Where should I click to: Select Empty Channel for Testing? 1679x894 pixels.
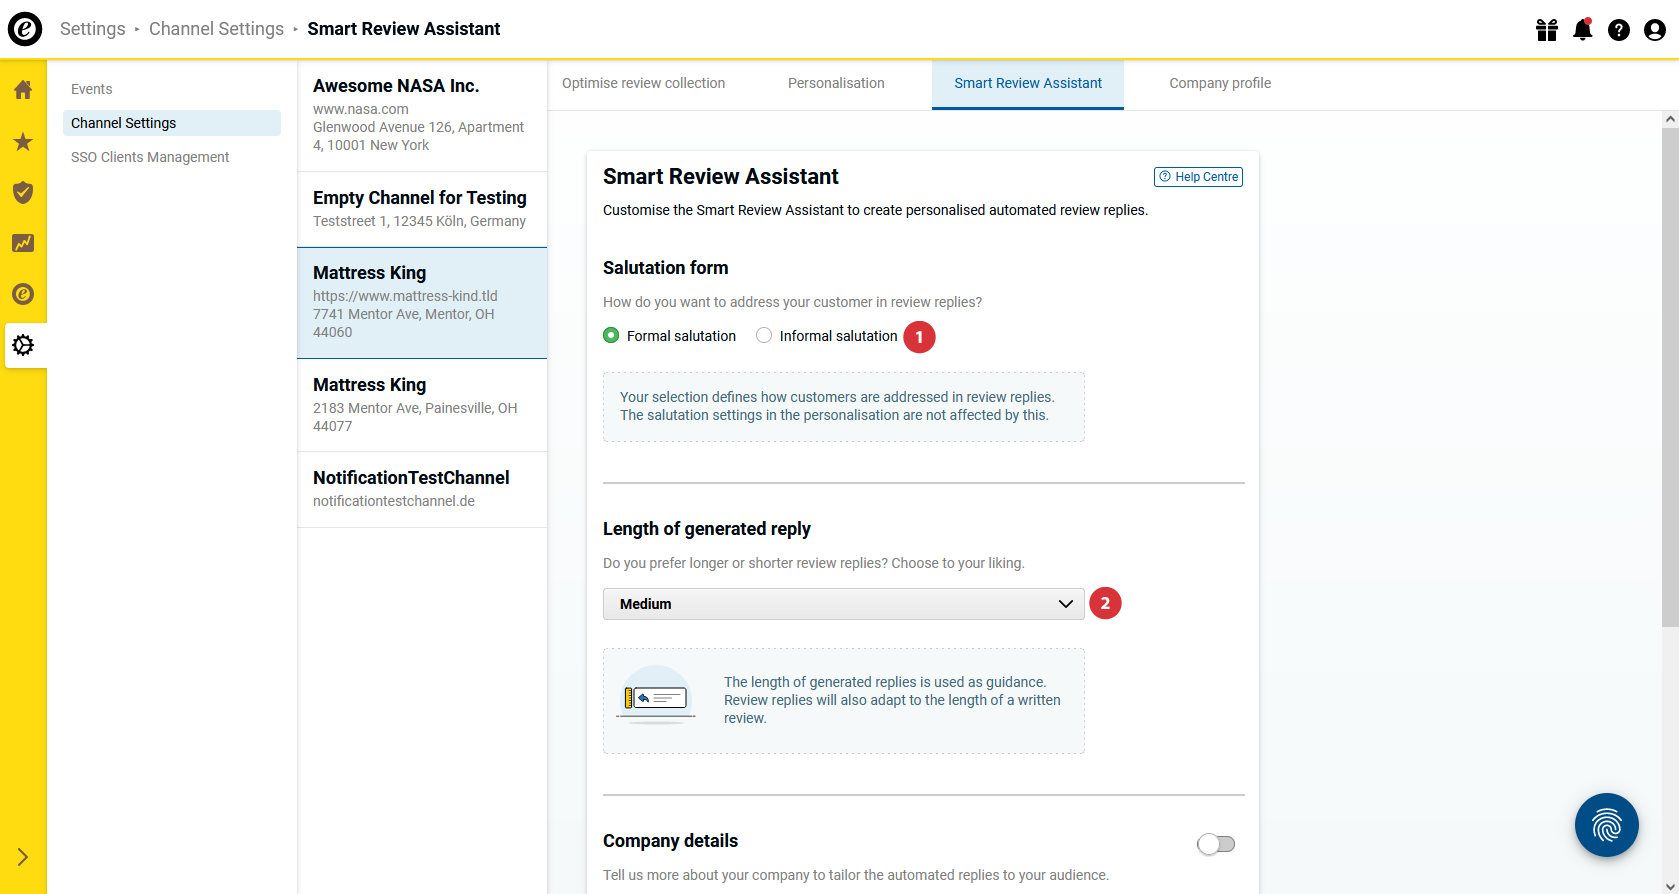(422, 210)
